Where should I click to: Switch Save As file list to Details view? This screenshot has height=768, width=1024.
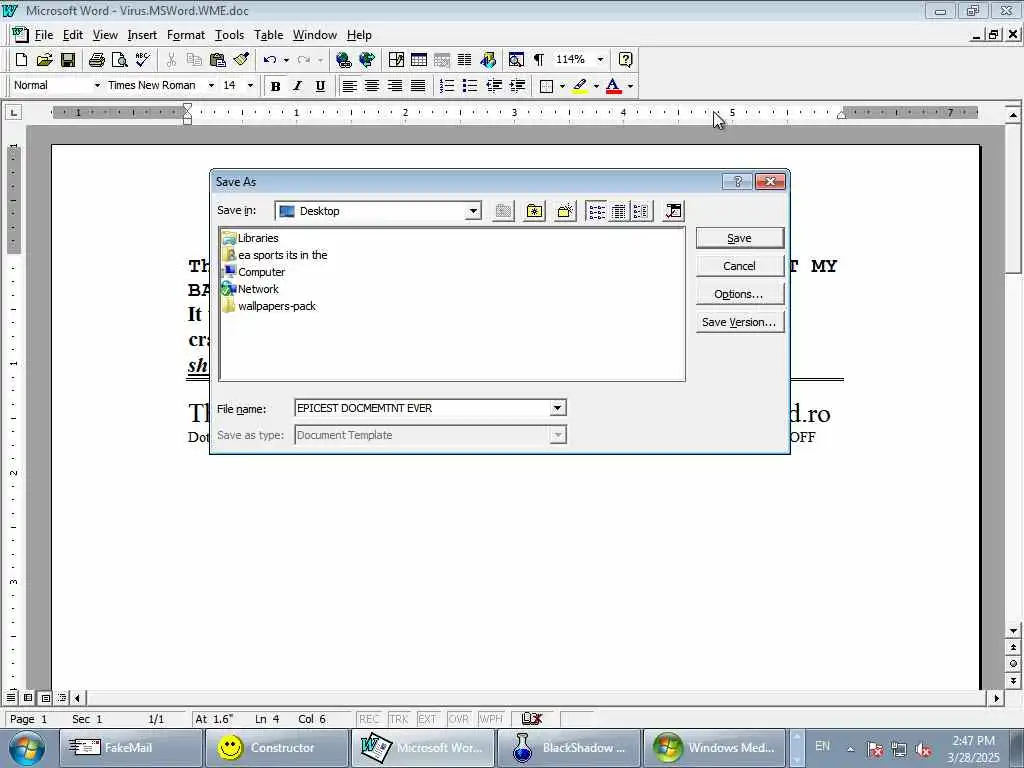[x=618, y=211]
